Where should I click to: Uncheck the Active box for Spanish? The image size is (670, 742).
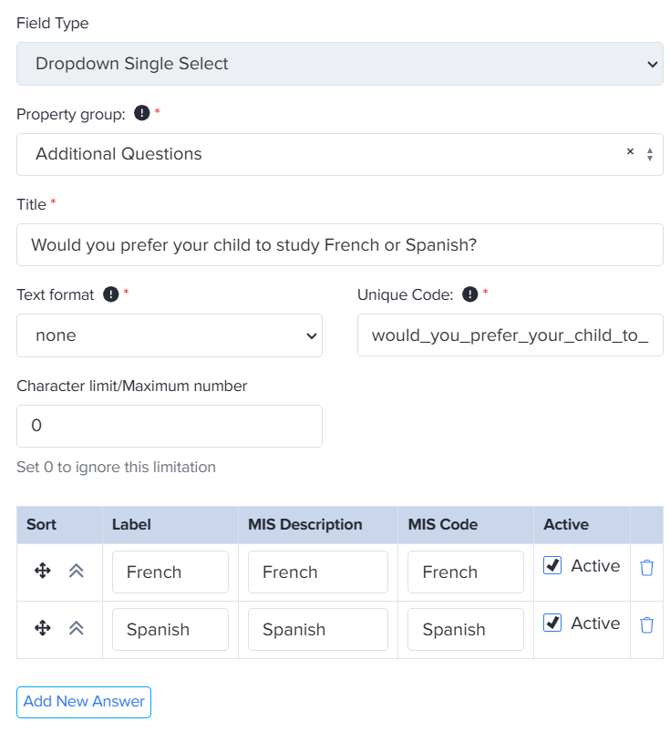pyautogui.click(x=552, y=623)
